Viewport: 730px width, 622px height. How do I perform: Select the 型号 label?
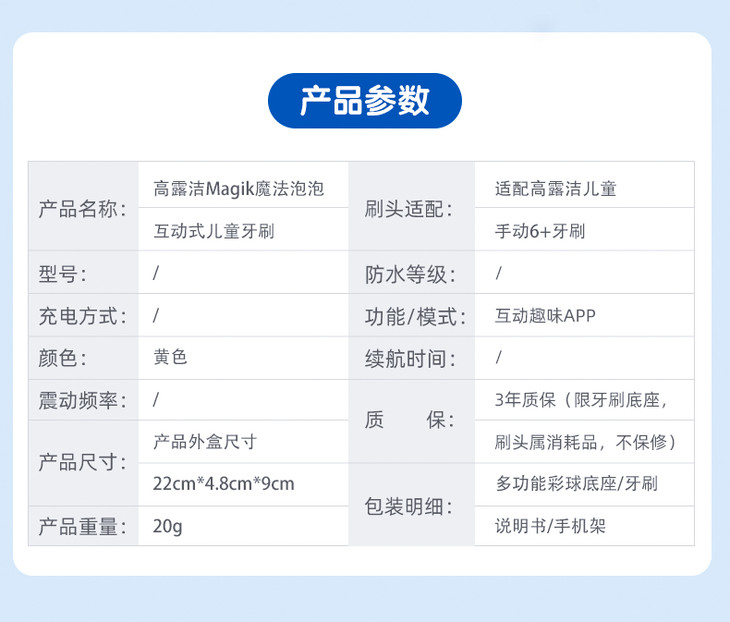(x=62, y=273)
